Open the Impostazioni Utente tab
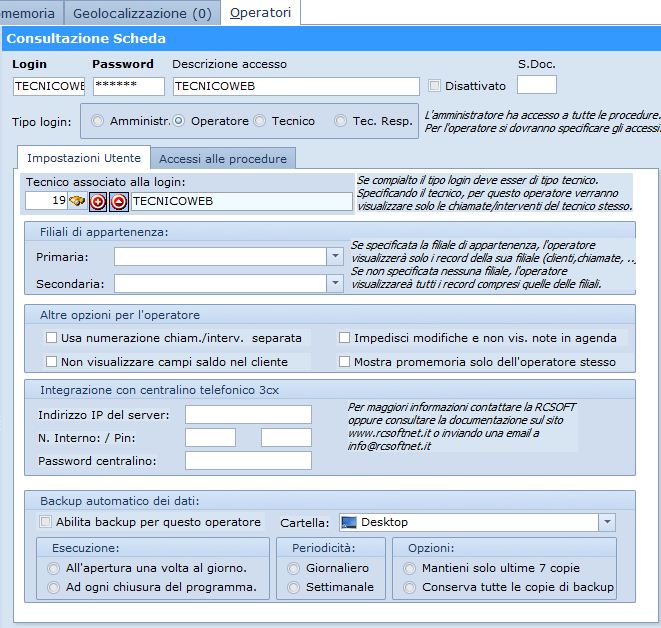Image resolution: width=661 pixels, height=628 pixels. coord(84,158)
